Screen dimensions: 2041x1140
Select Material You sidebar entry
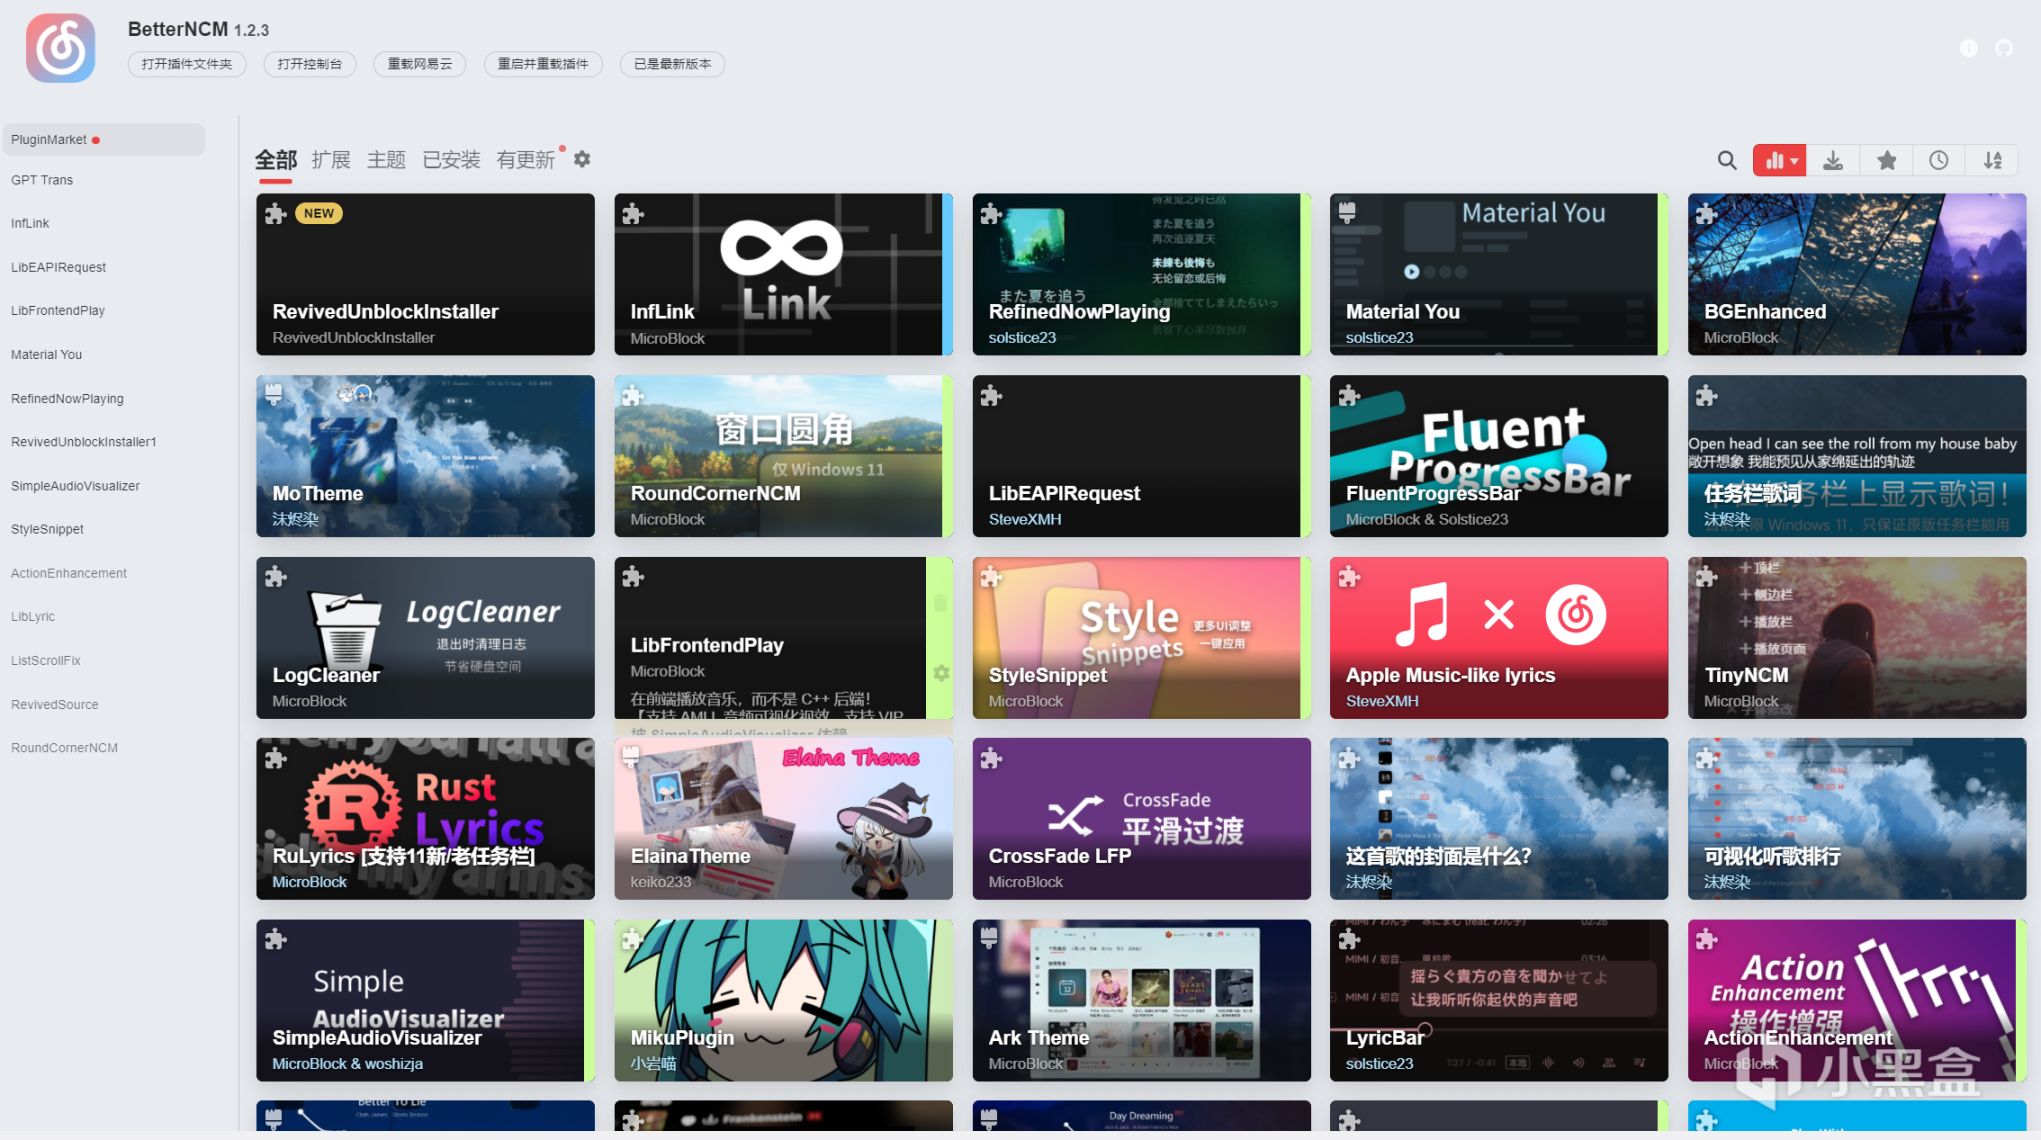click(46, 354)
